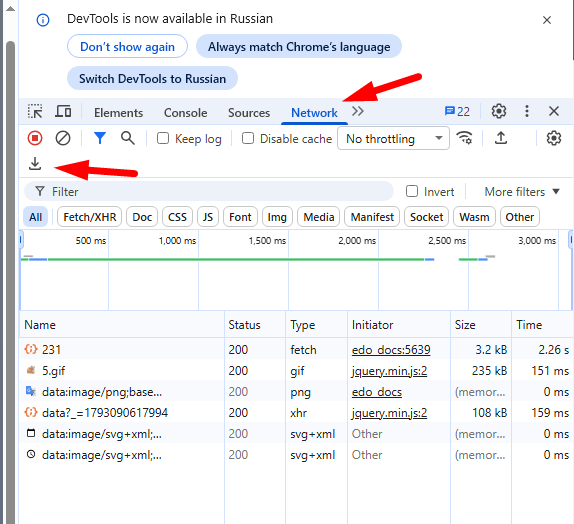Viewport: 574px width, 524px height.
Task: Close the DevTools panel
Action: pyautogui.click(x=554, y=111)
